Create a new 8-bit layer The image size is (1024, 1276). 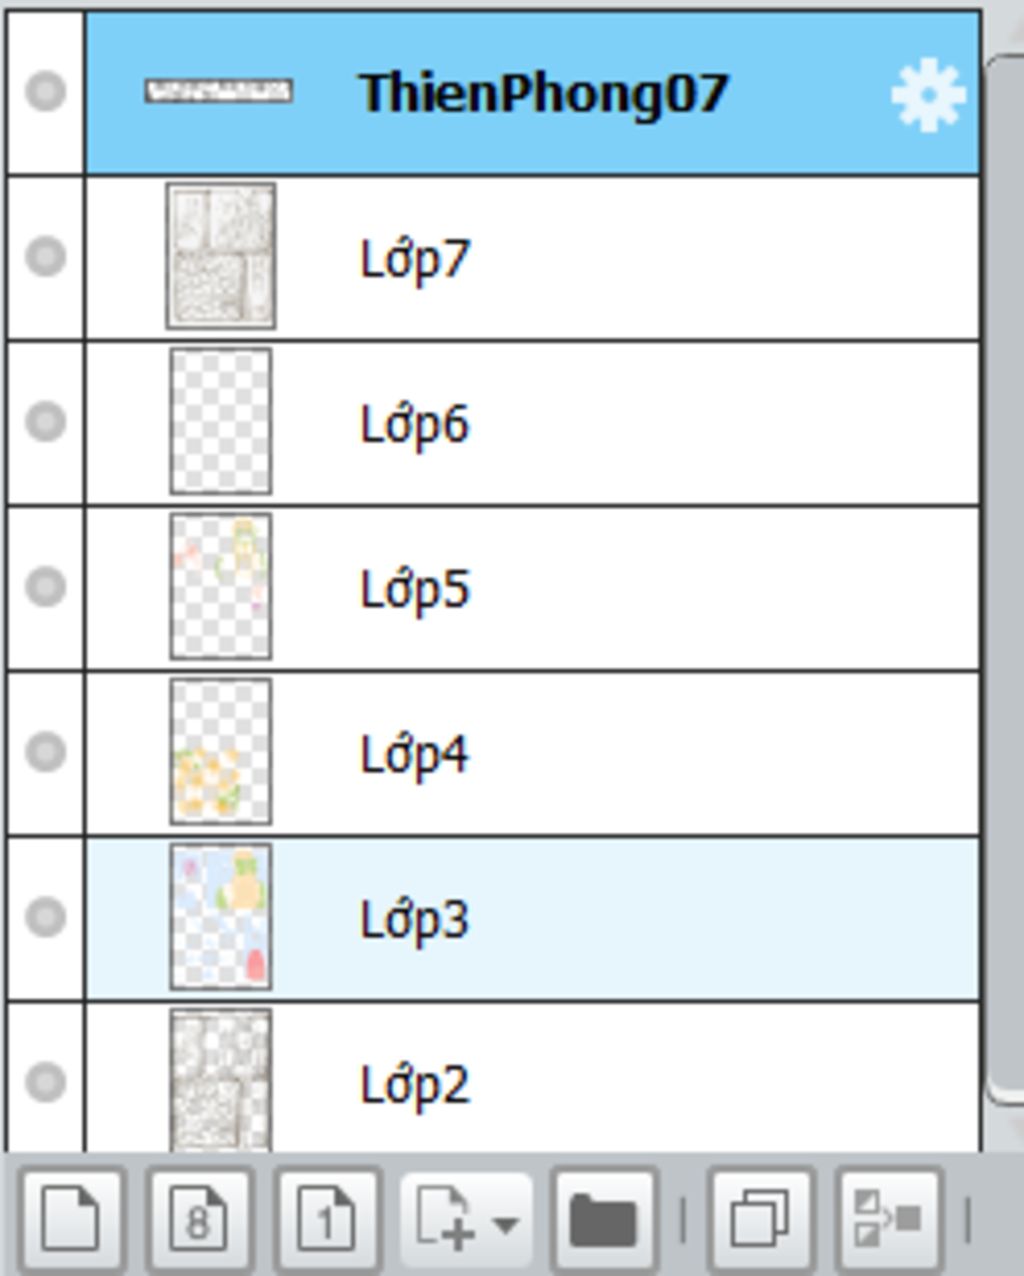tap(199, 1218)
